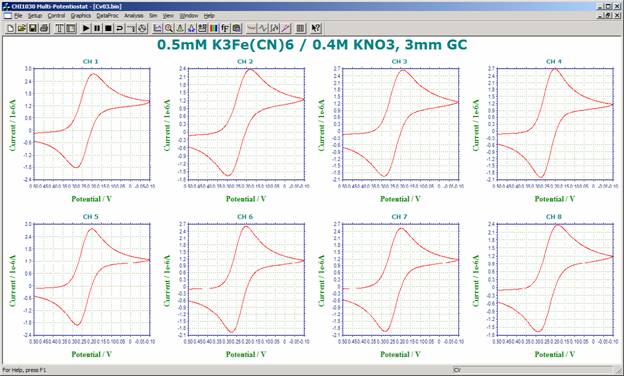
Task: Click the context Help pointer icon
Action: click(x=316, y=28)
